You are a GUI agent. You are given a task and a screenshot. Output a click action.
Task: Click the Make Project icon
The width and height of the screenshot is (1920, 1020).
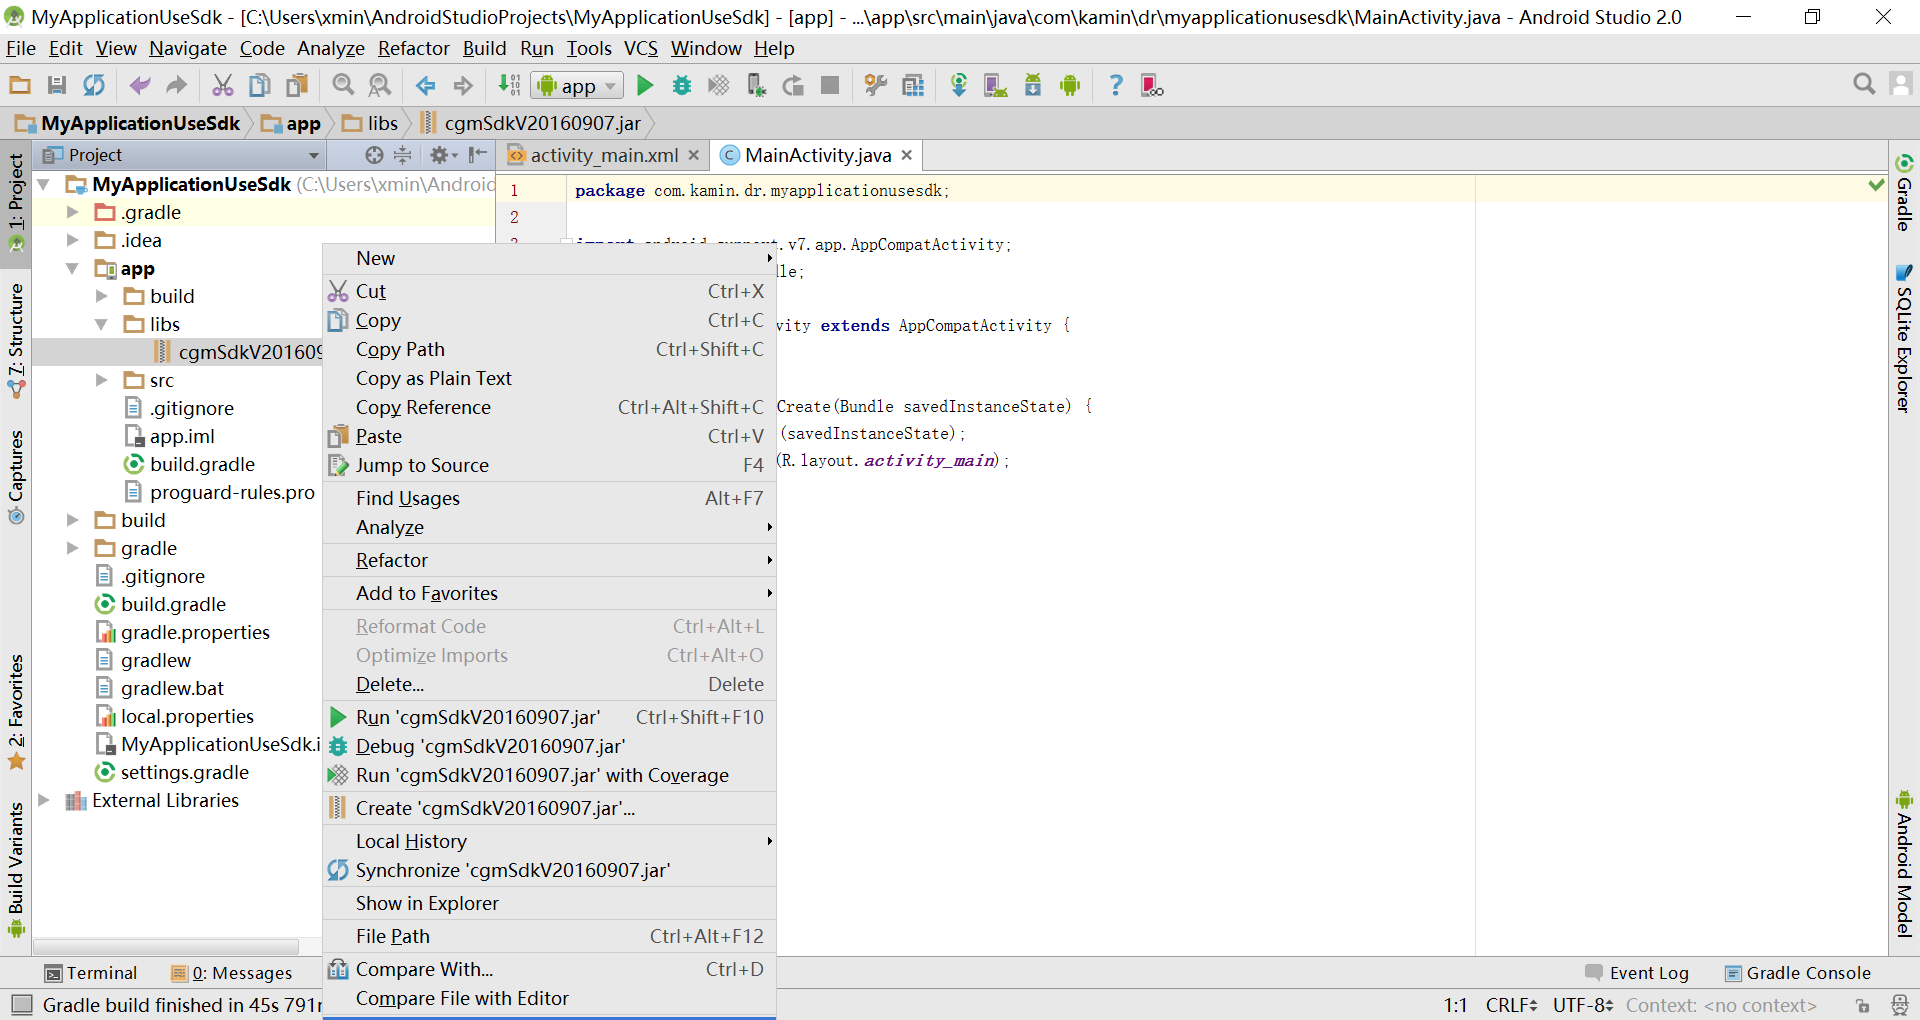tap(509, 86)
